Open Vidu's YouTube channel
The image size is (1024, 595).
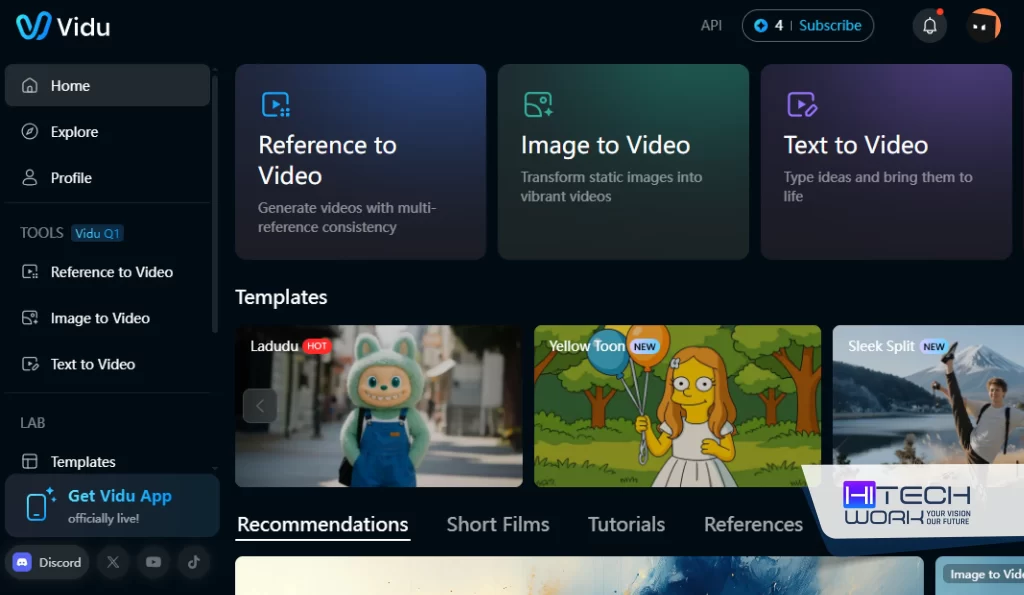153,562
